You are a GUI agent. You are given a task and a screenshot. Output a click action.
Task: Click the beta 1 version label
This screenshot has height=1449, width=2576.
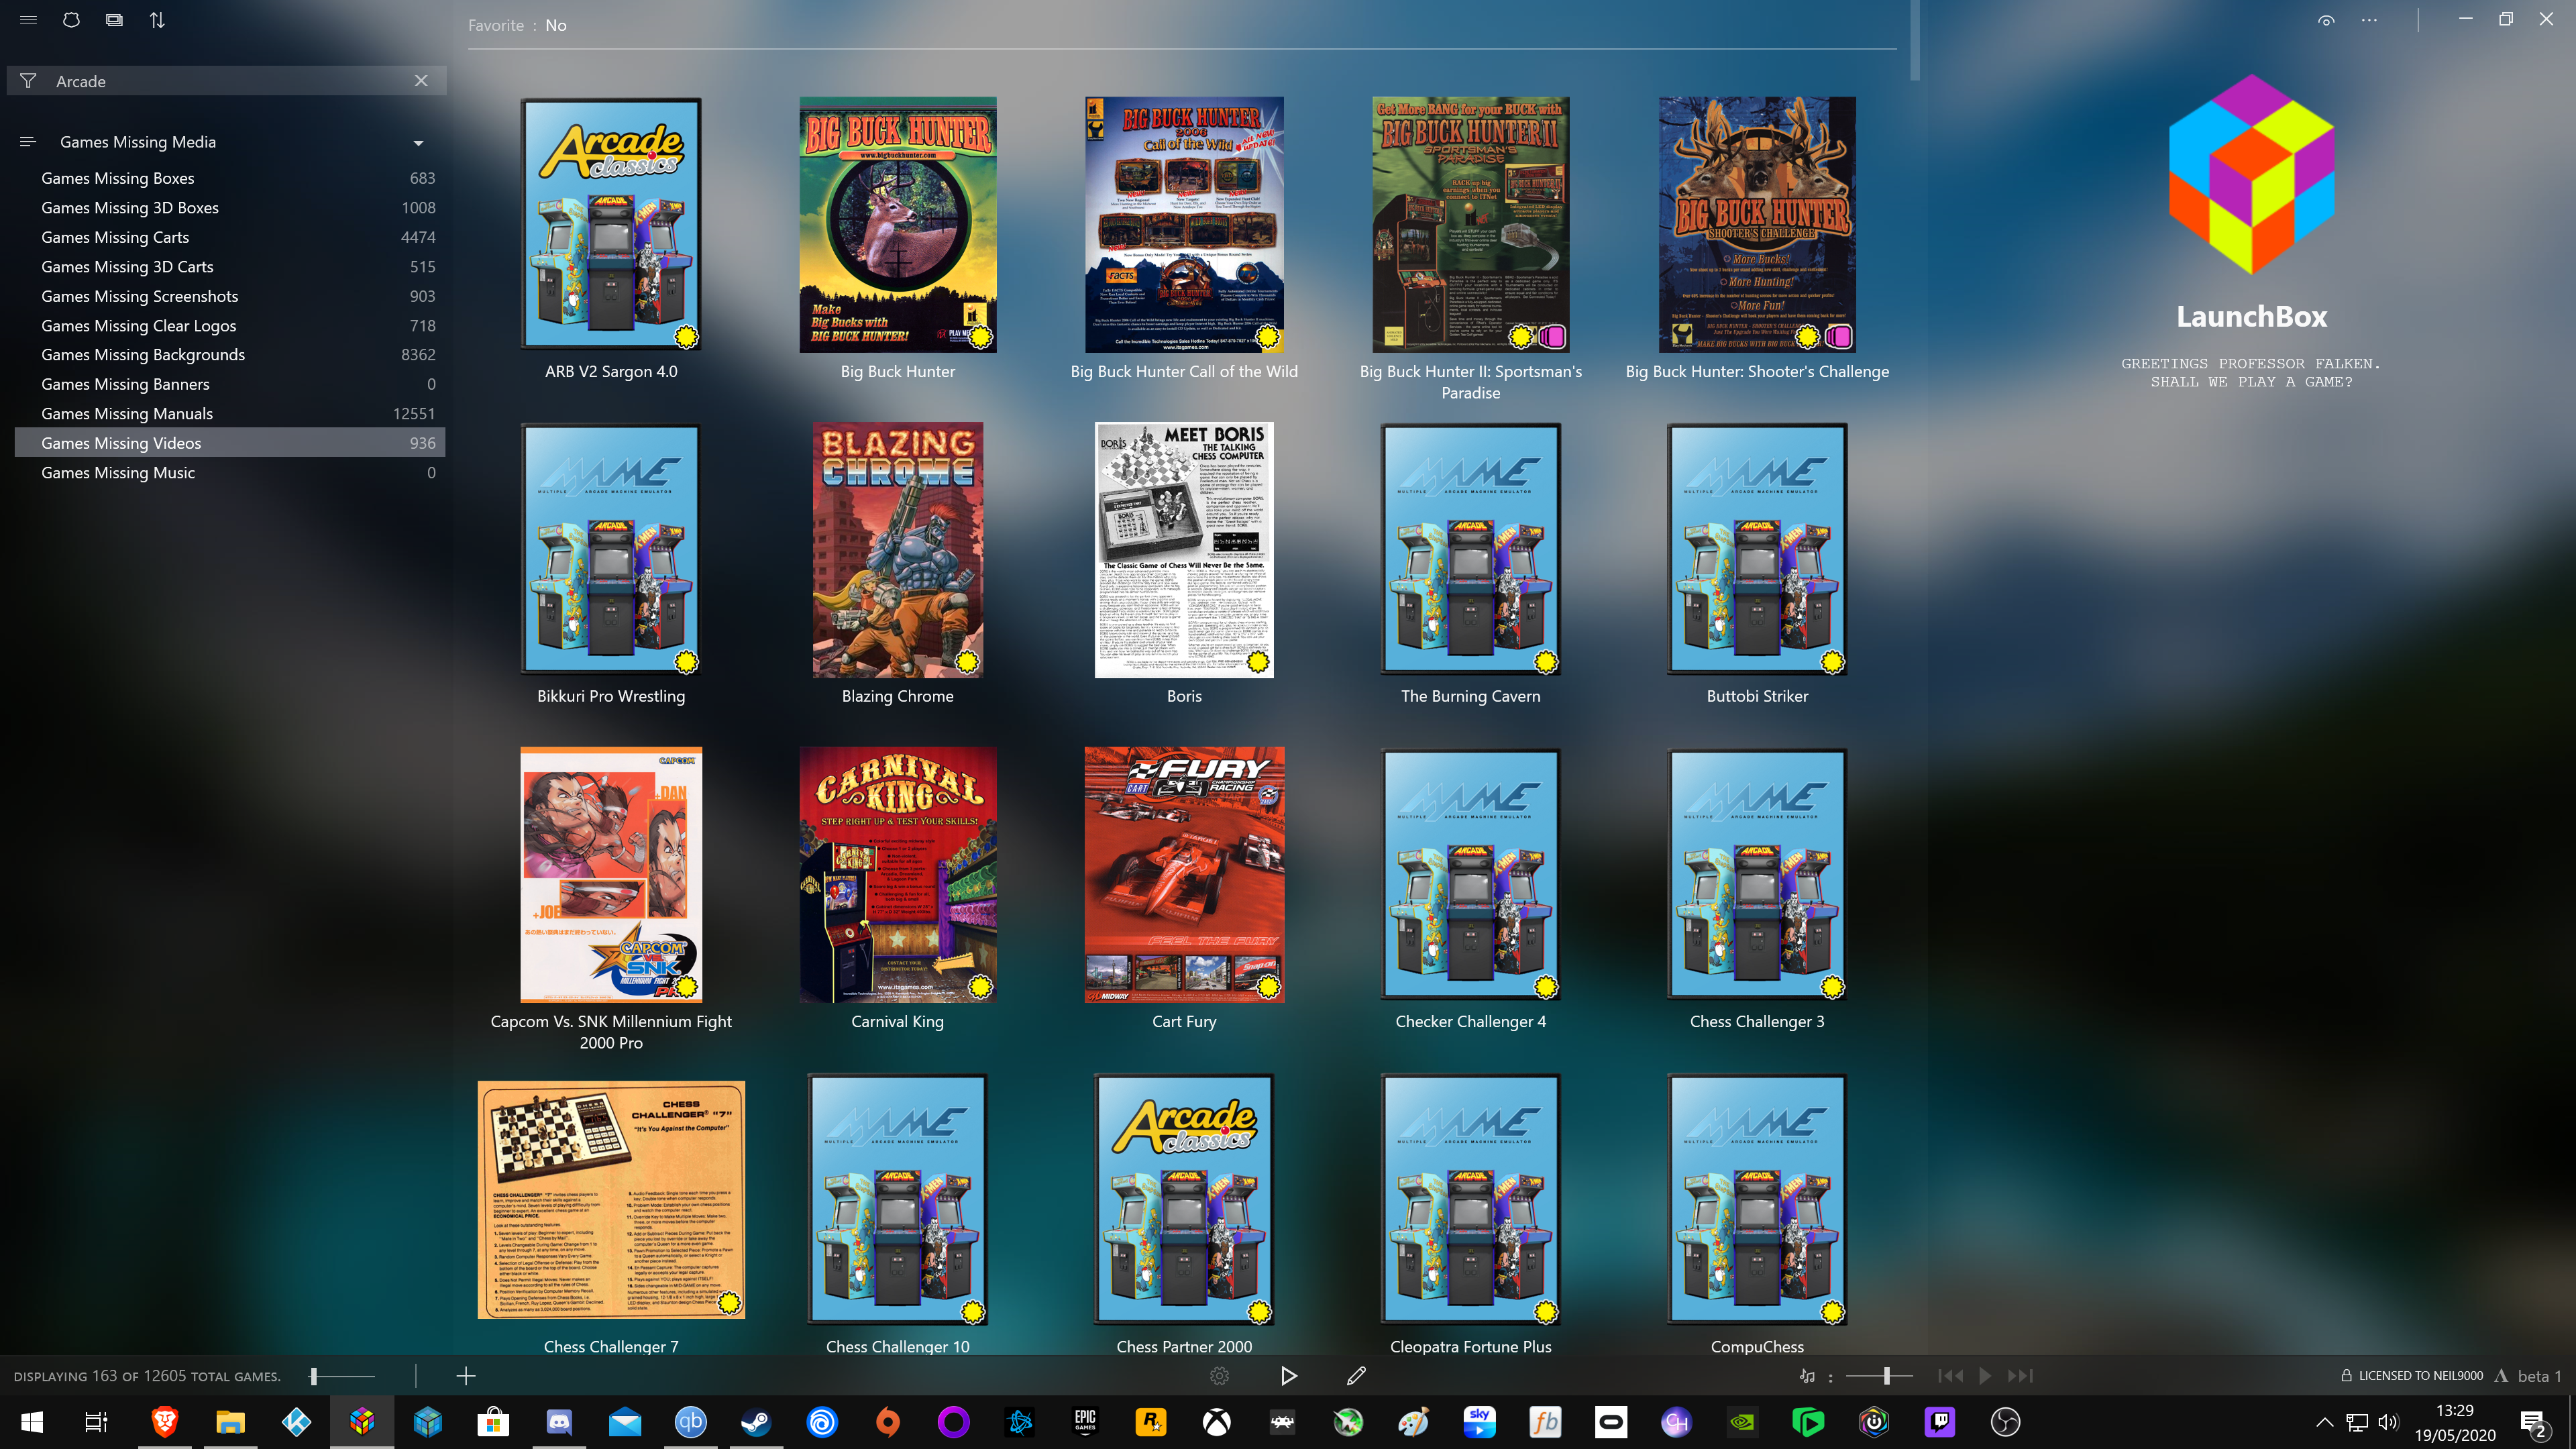2539,1377
